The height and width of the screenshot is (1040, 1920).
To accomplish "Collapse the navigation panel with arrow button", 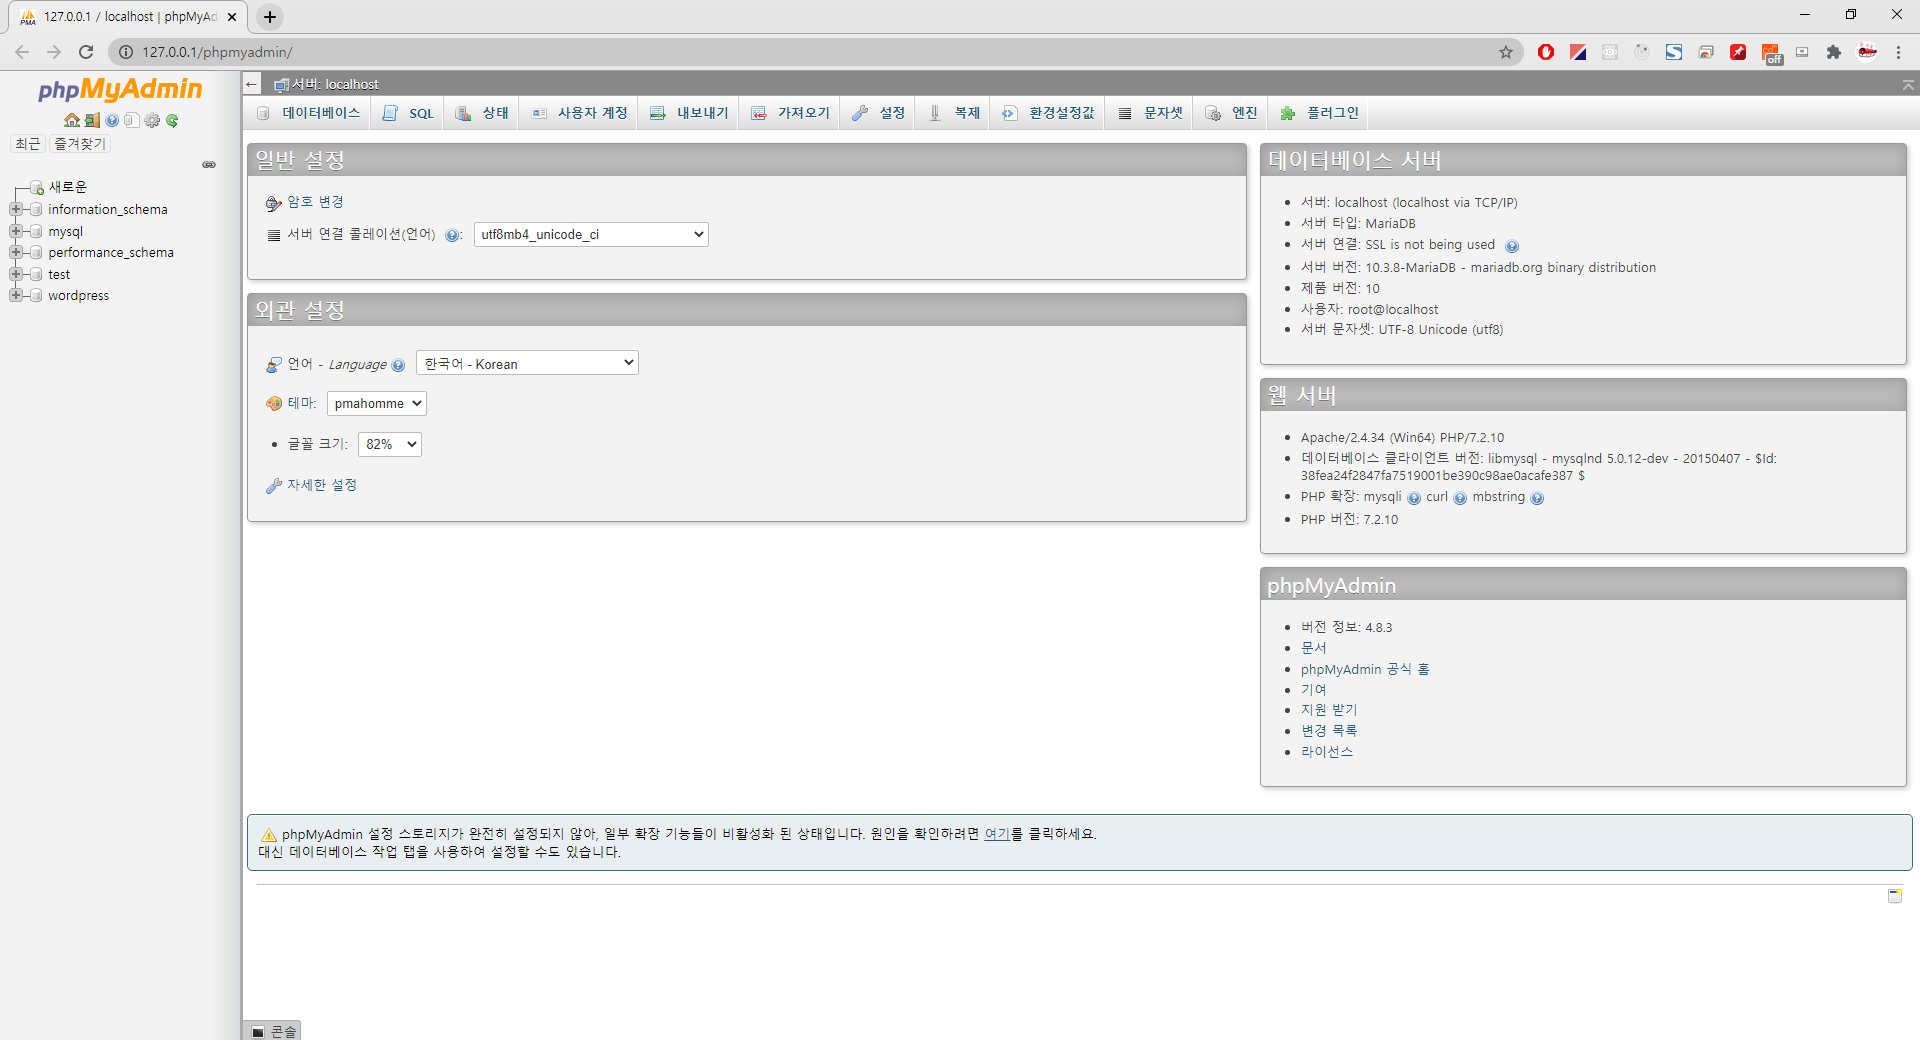I will click(x=252, y=84).
